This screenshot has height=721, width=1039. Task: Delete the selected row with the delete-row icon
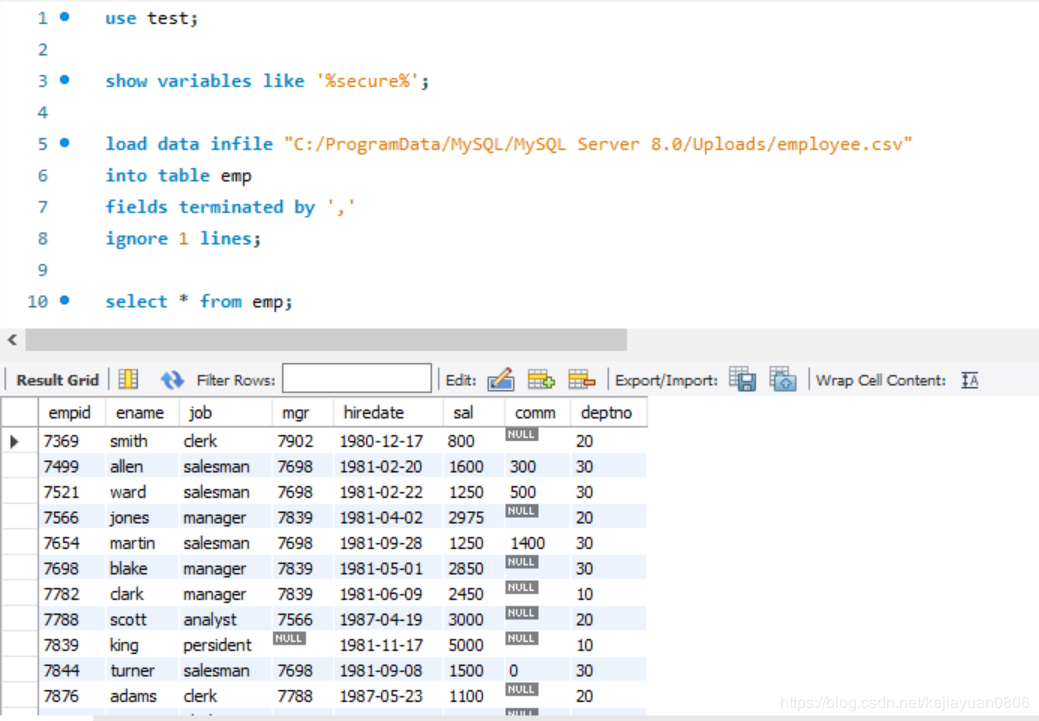pyautogui.click(x=581, y=379)
